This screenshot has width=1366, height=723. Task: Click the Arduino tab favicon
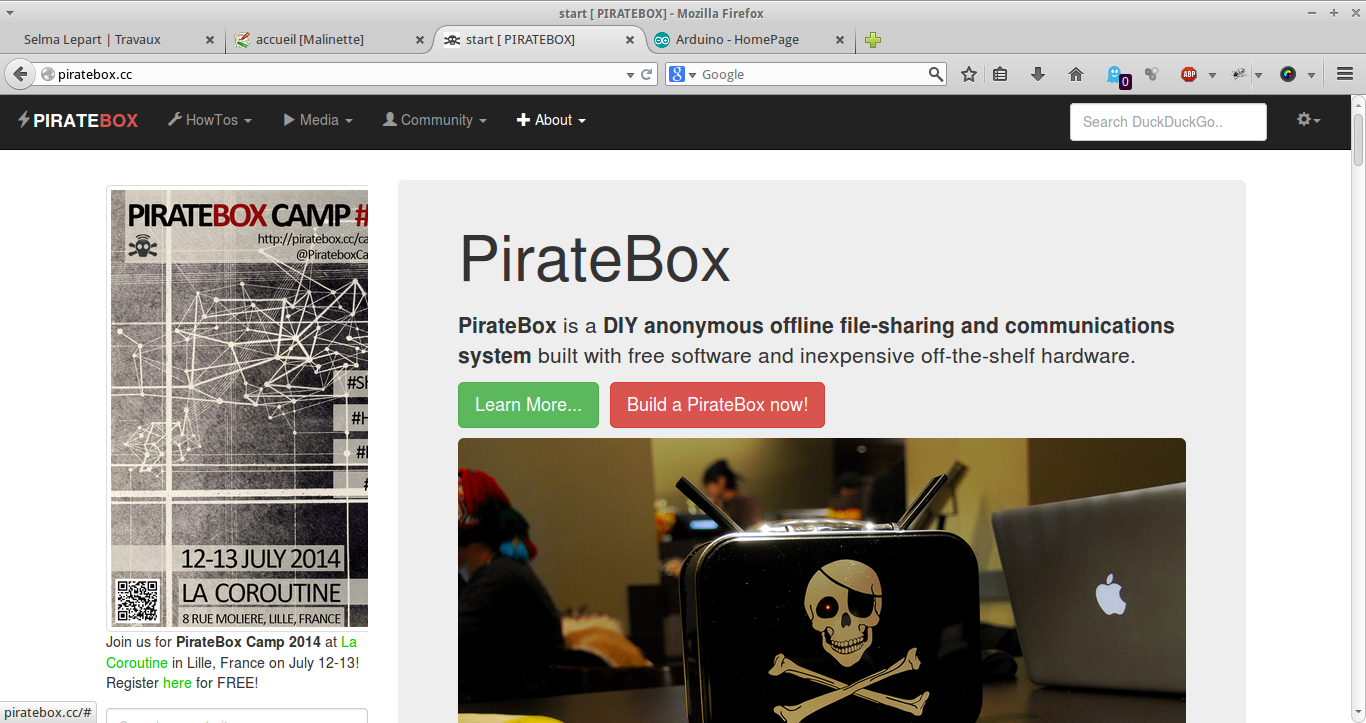(662, 40)
